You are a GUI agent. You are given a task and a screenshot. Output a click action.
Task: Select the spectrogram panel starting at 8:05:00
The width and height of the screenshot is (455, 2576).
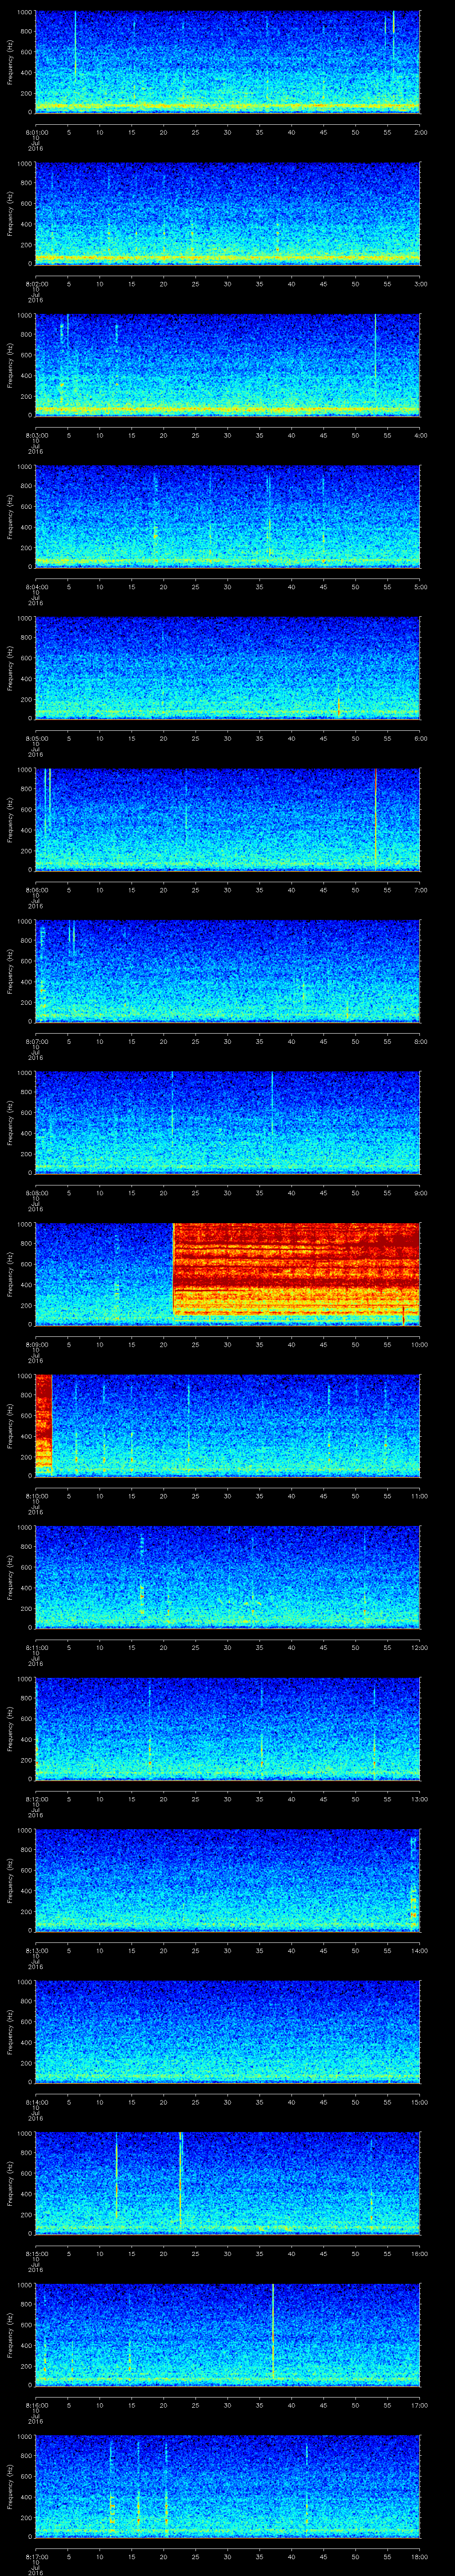(228, 668)
